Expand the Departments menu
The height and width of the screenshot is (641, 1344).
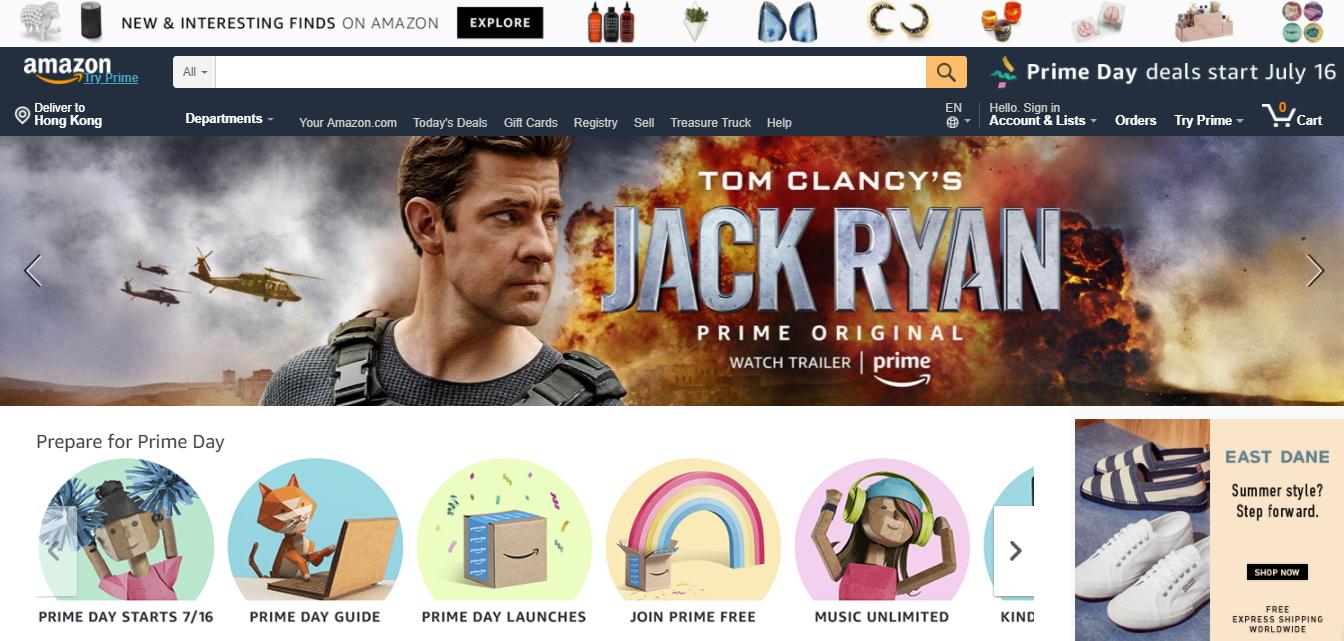point(229,118)
